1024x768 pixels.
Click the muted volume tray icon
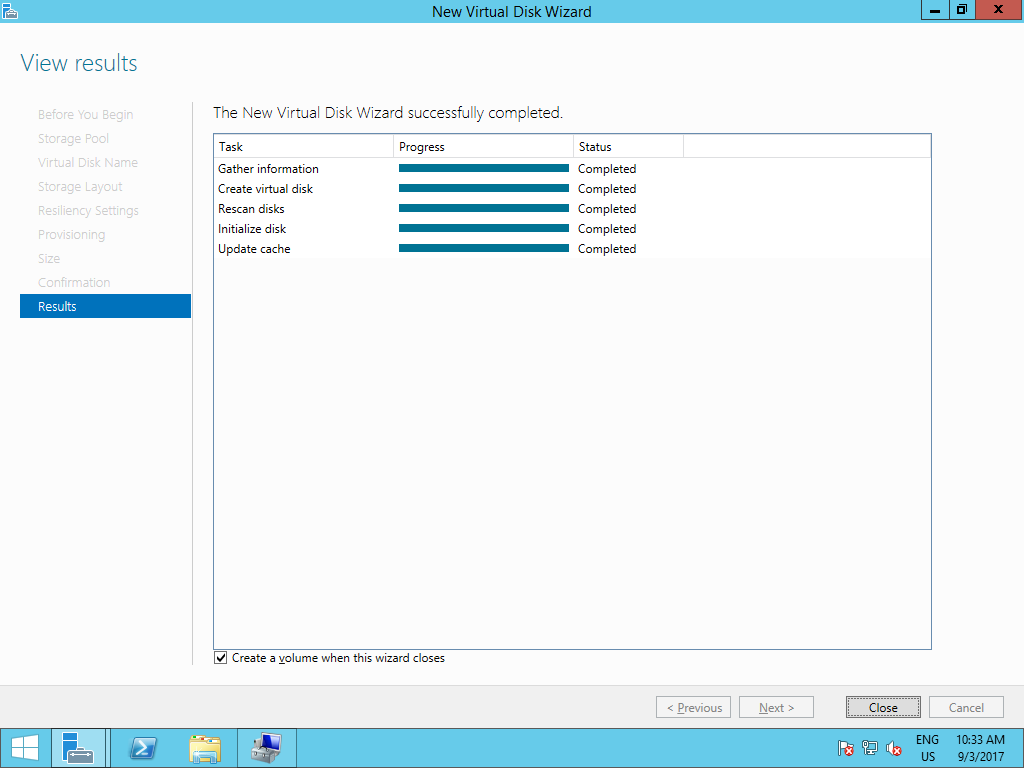pyautogui.click(x=893, y=748)
